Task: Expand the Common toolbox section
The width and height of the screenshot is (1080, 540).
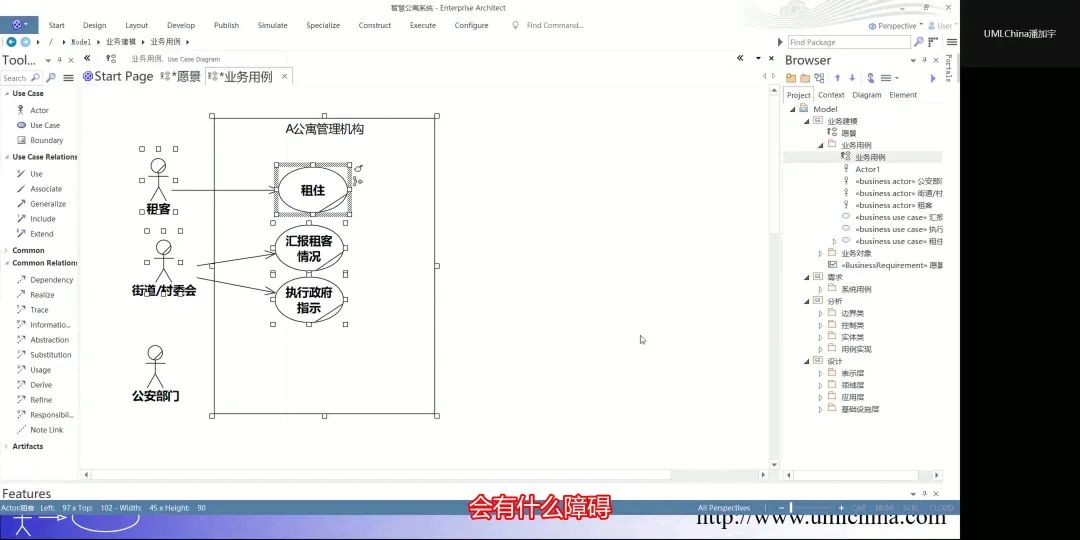Action: coord(7,251)
